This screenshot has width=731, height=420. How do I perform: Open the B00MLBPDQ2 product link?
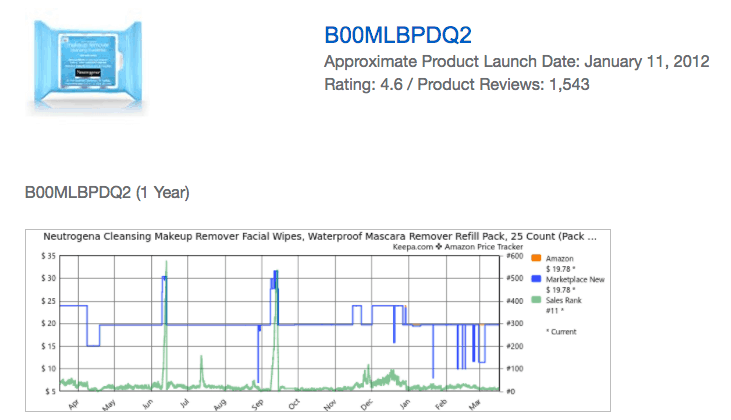point(398,35)
